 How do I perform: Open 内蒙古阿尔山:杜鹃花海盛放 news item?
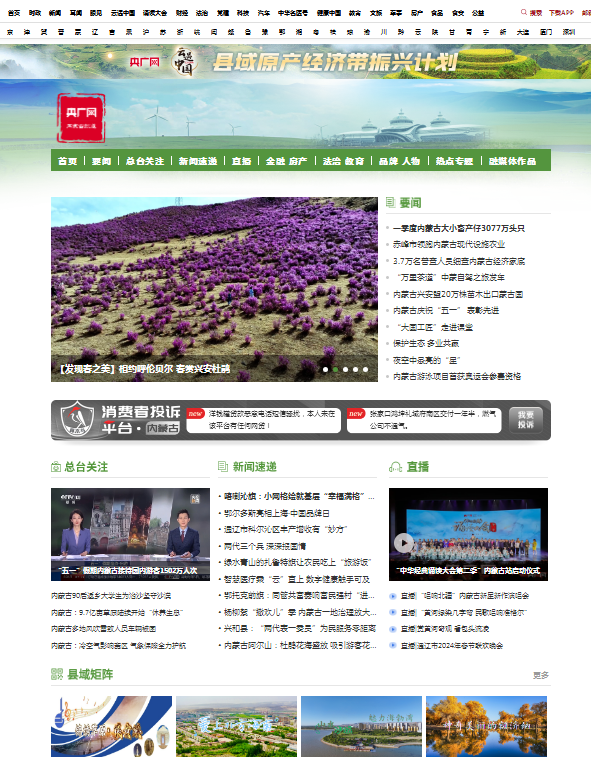coord(300,646)
